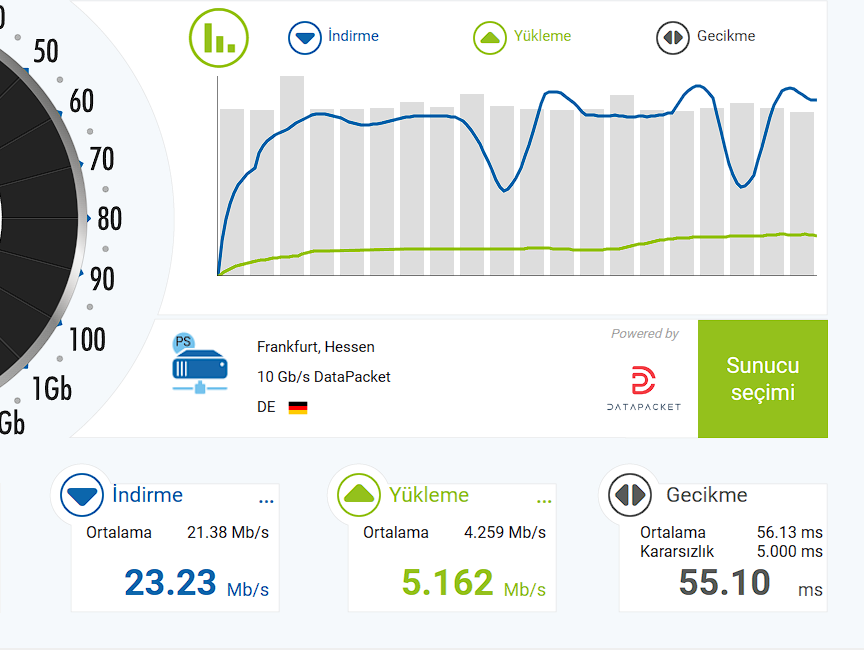864x650 pixels.
Task: Toggle the Gecikme latency graph icon
Action: (673, 38)
